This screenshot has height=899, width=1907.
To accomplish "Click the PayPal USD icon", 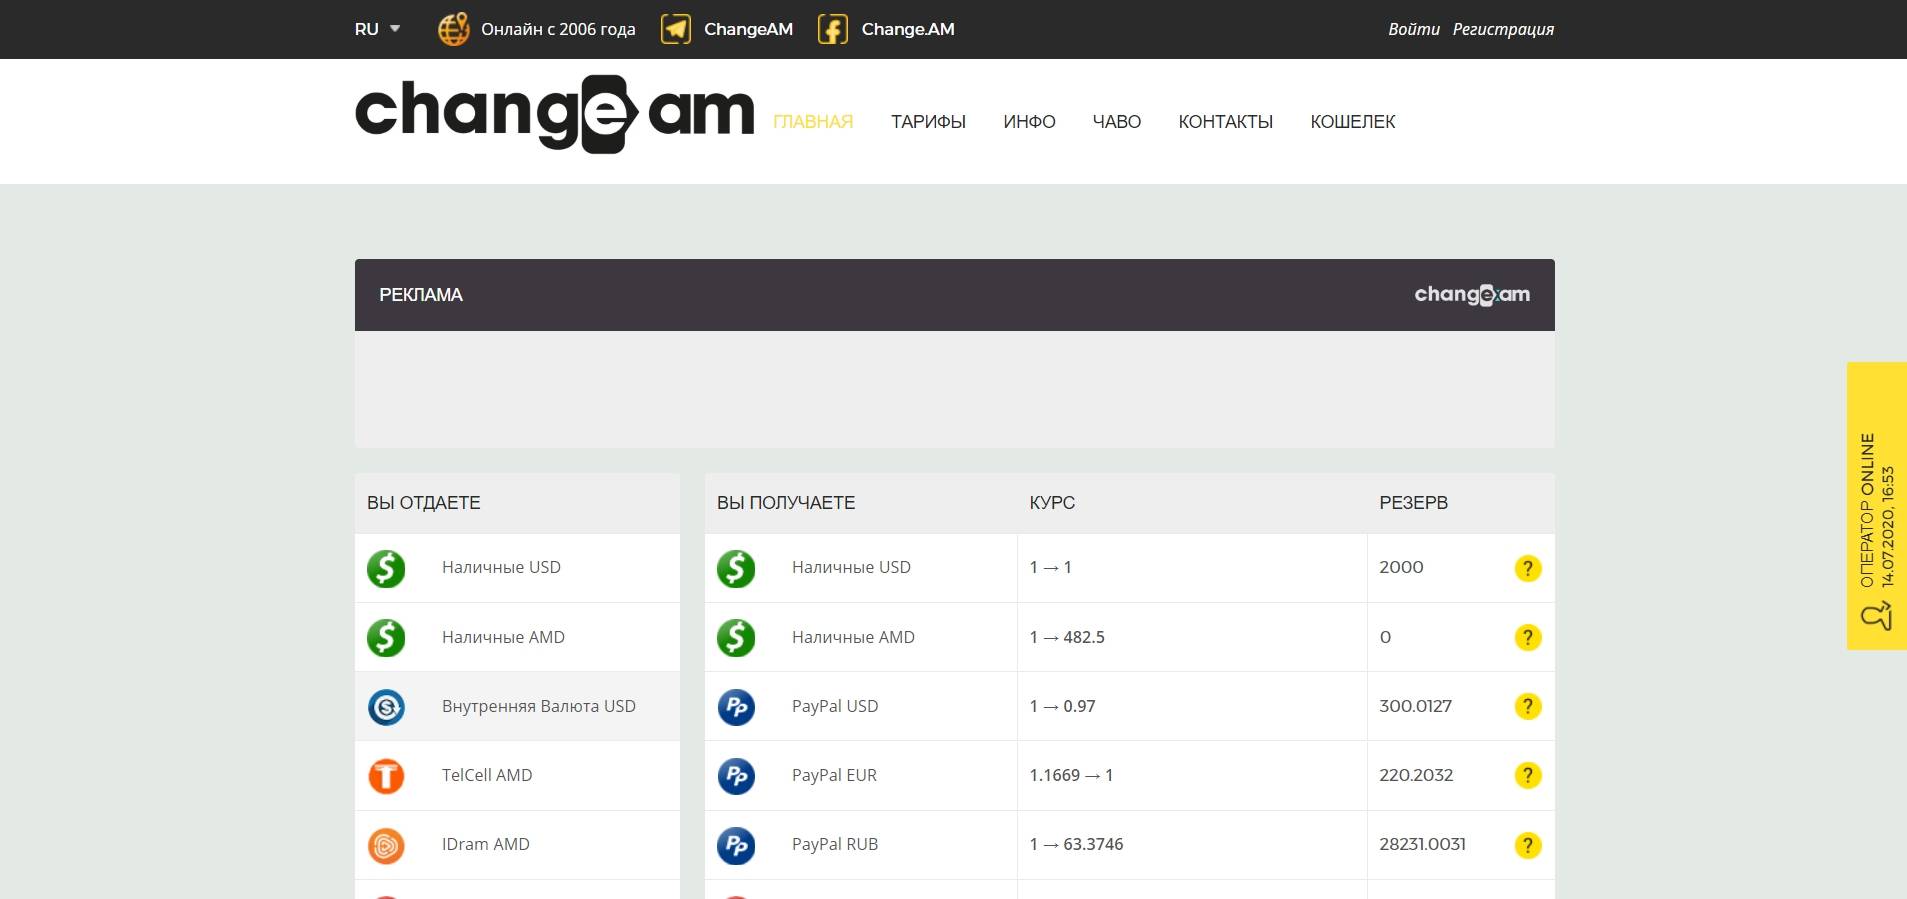I will [736, 707].
